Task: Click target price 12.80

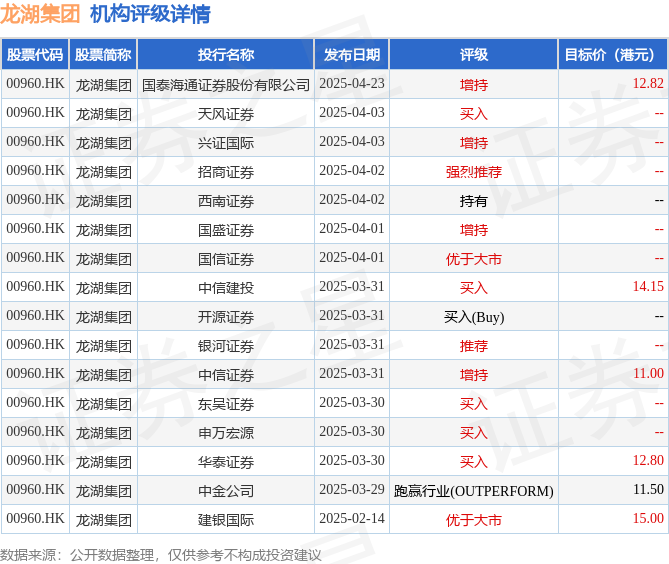Action: [648, 460]
